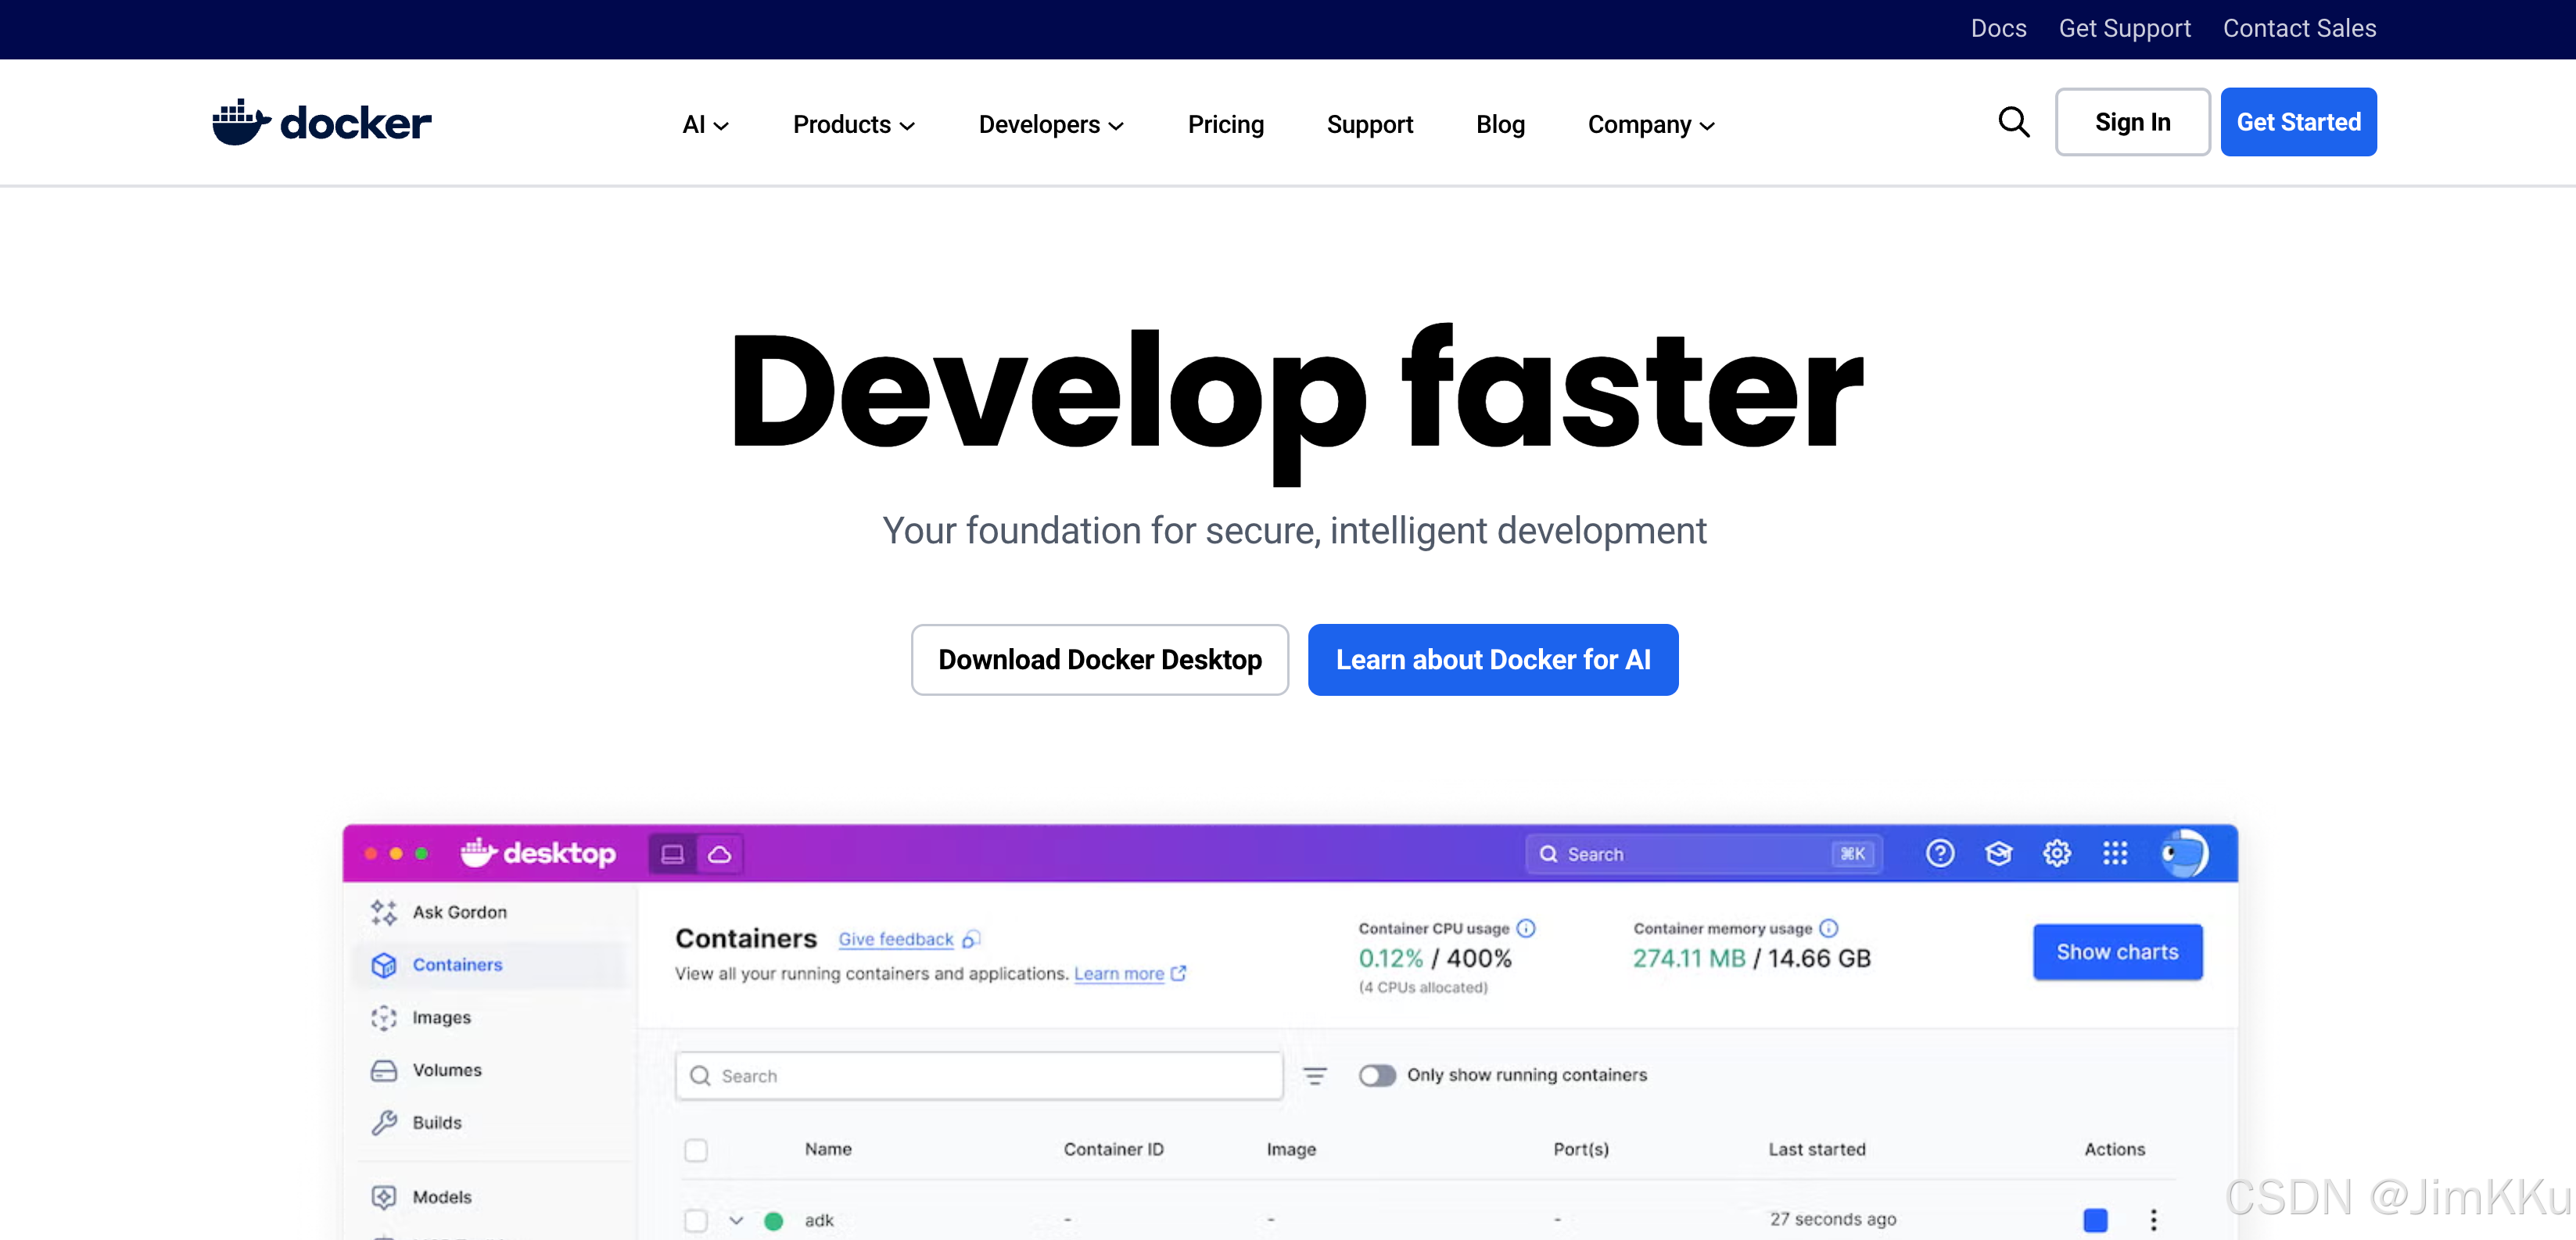Expand the Products navigation menu

(854, 124)
